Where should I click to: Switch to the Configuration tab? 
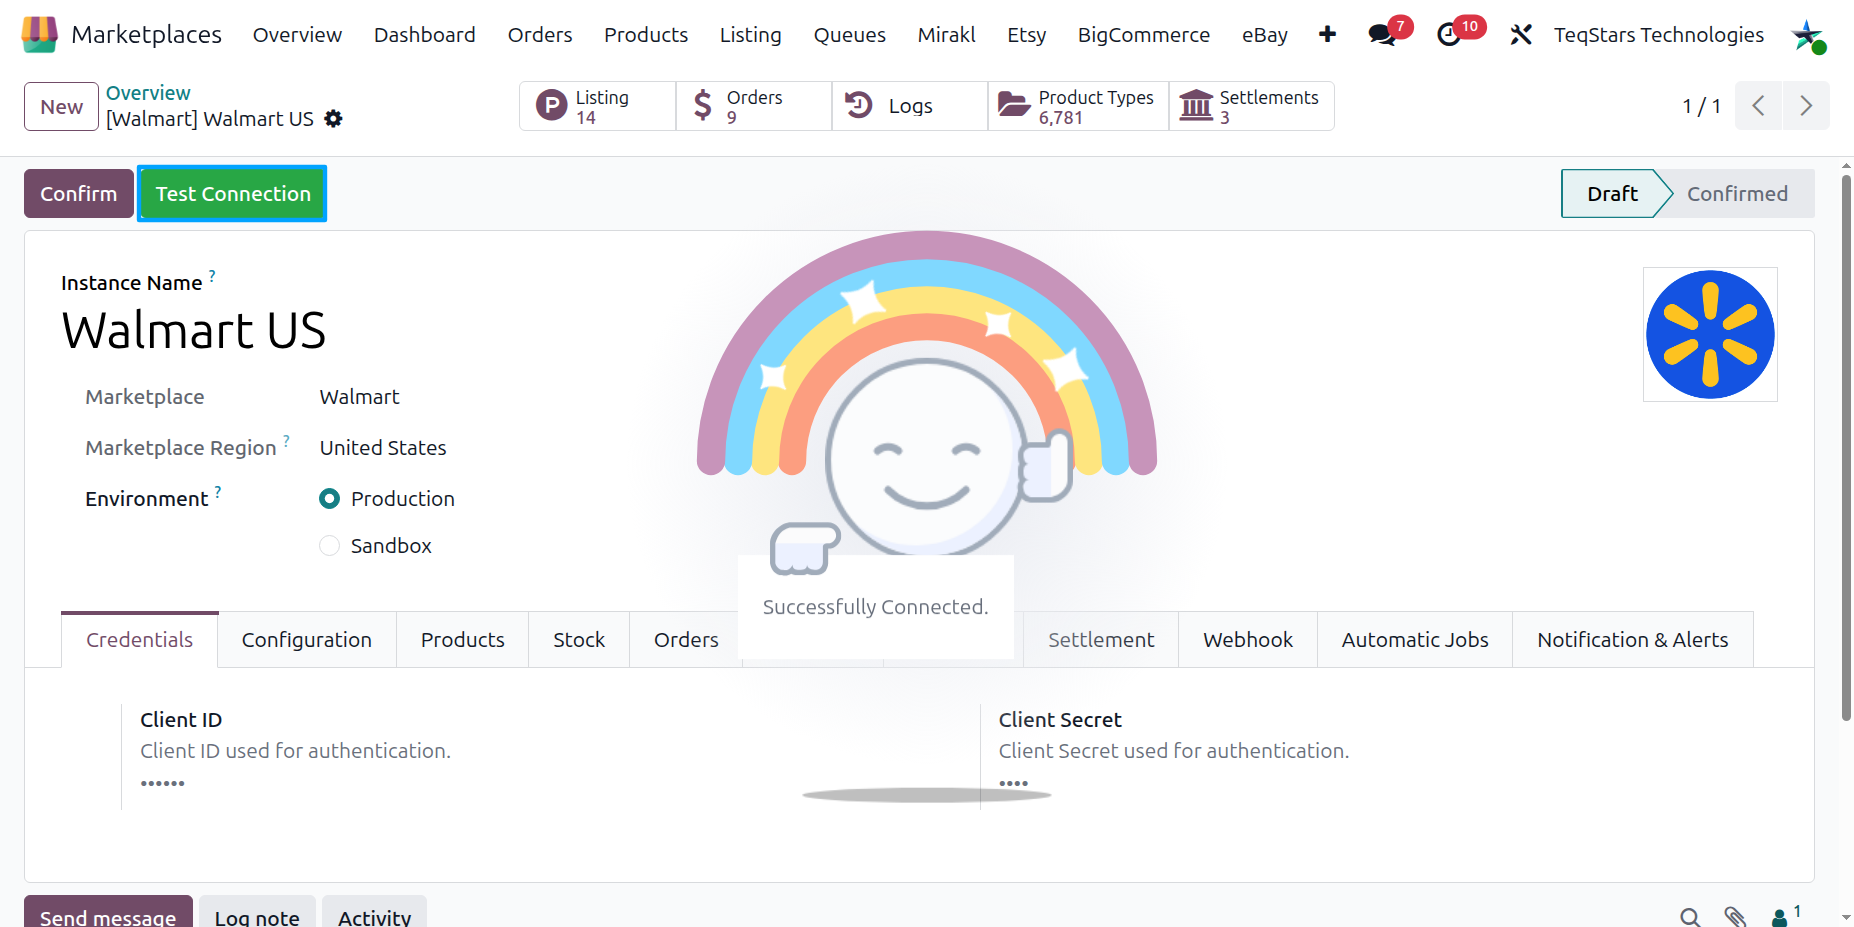(x=307, y=640)
